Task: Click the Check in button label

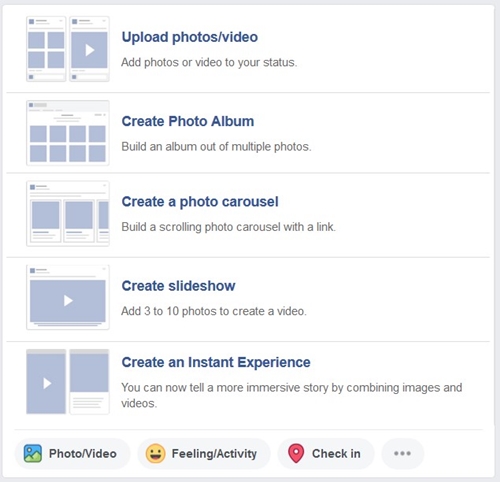Action: coord(336,454)
